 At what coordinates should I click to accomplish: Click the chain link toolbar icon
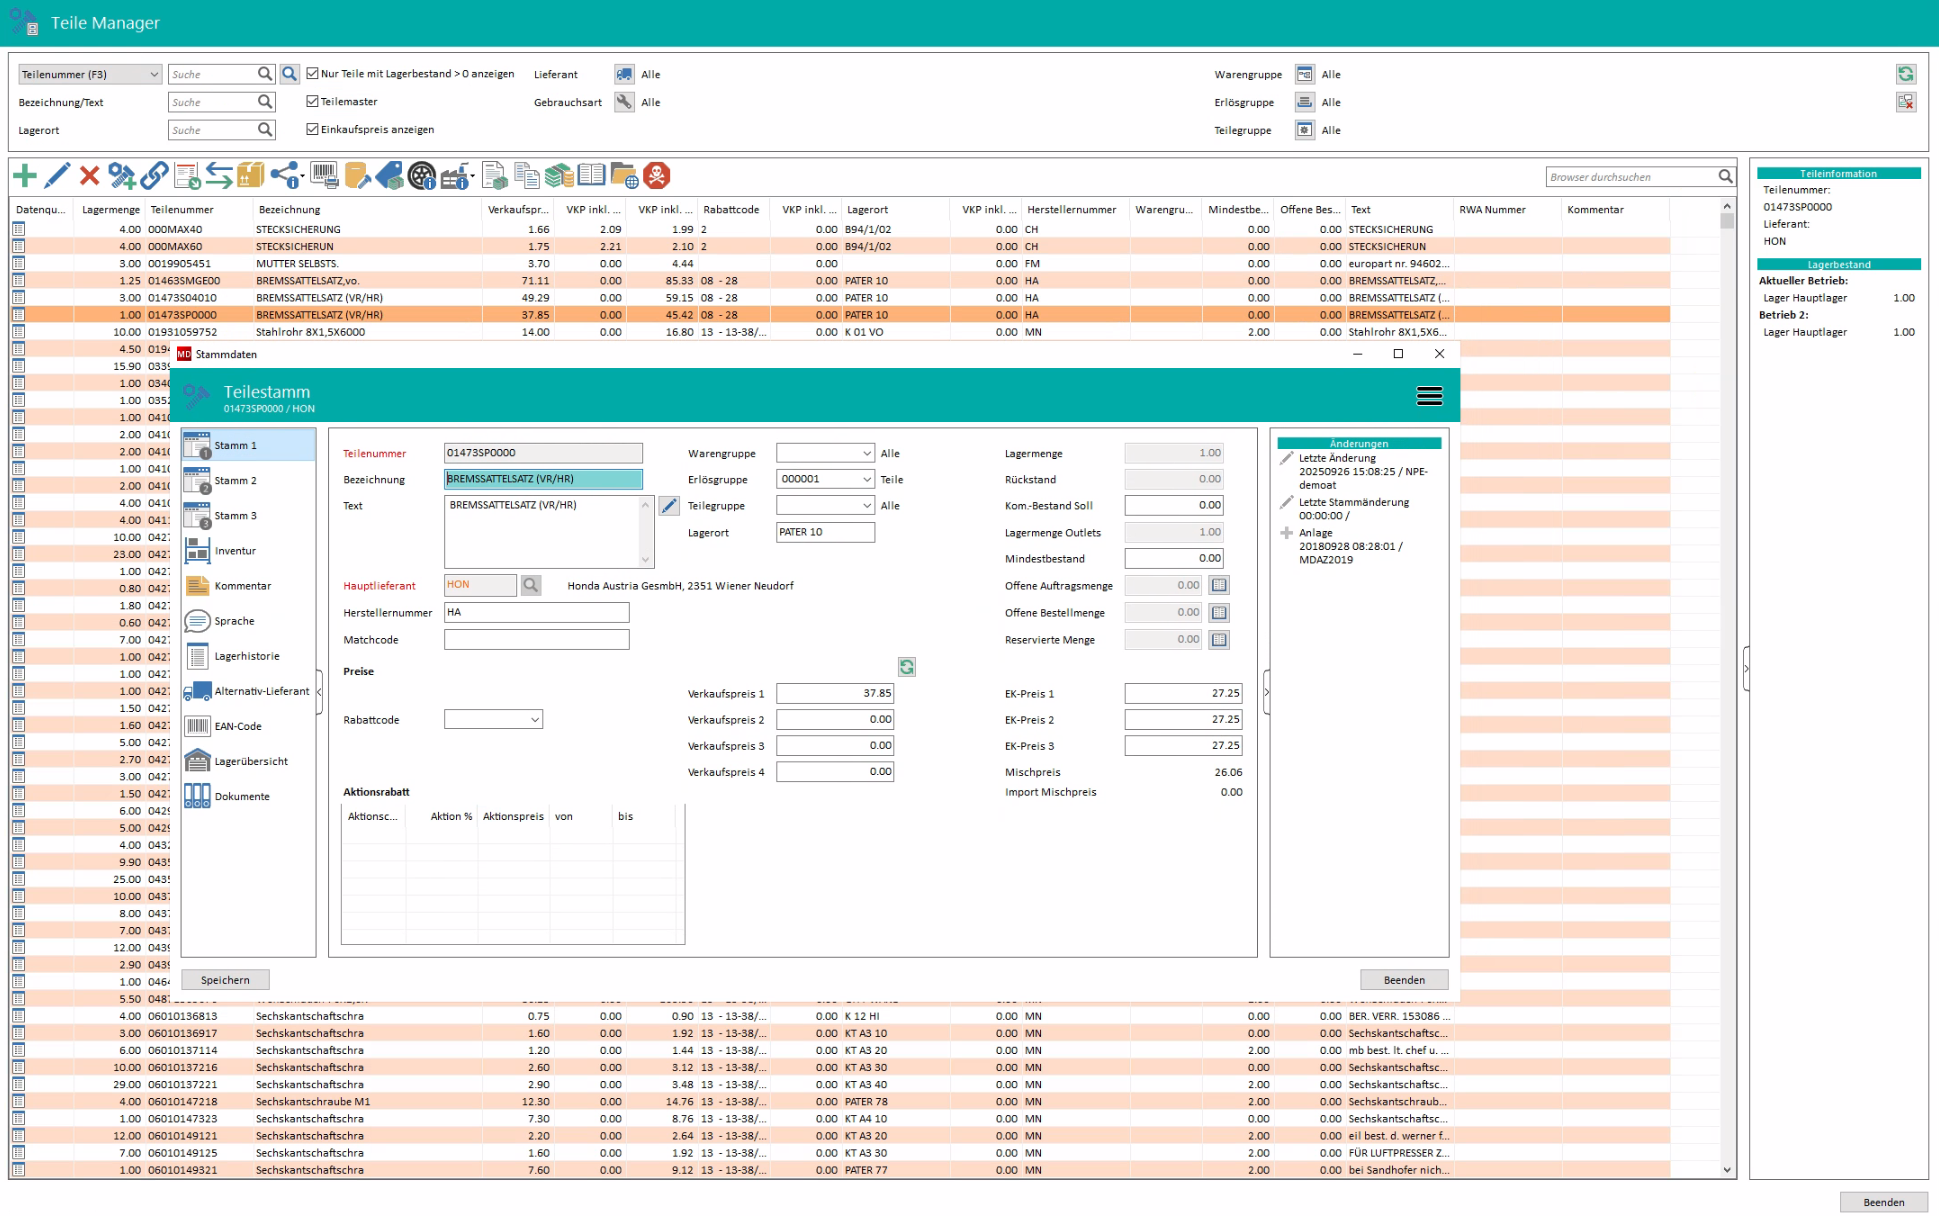pyautogui.click(x=154, y=177)
